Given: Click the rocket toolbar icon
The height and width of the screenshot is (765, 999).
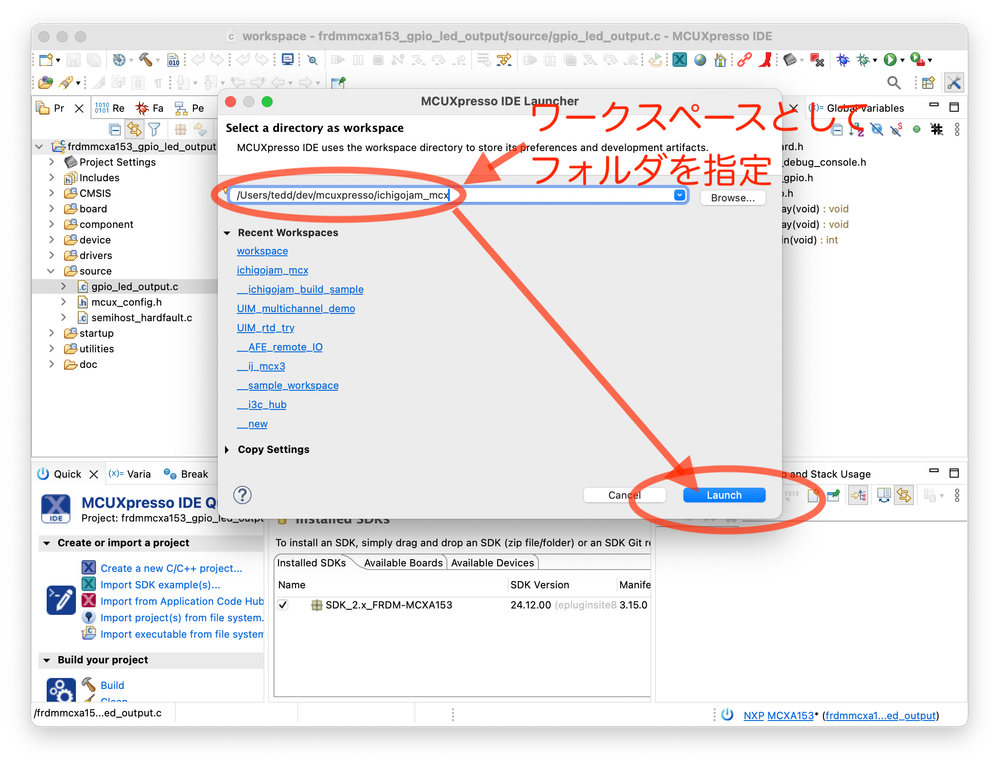Looking at the screenshot, I should tap(66, 83).
